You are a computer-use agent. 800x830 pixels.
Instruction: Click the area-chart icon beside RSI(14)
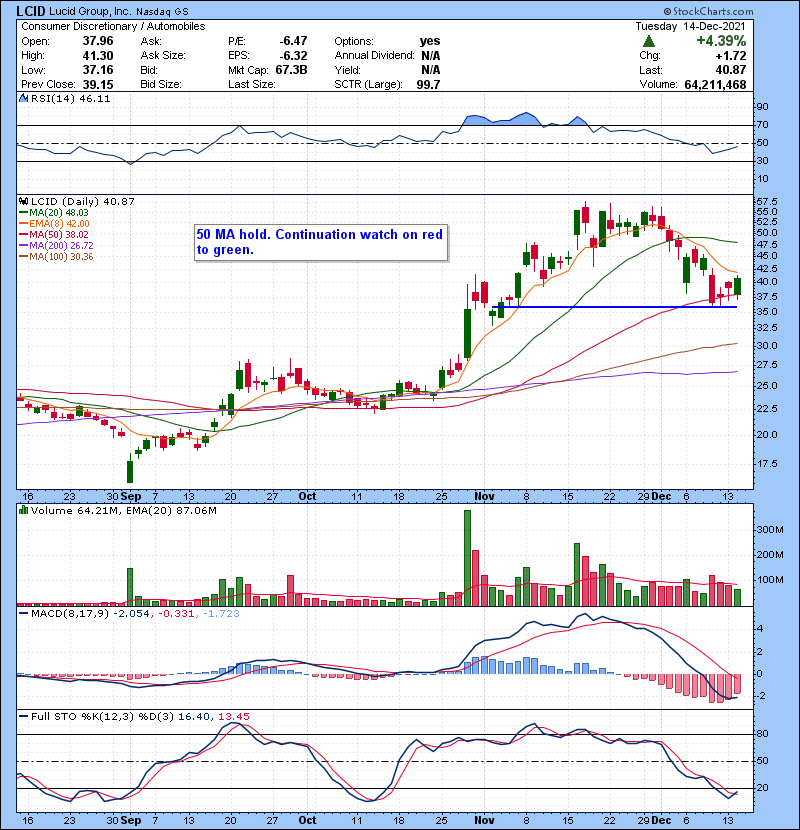click(23, 98)
